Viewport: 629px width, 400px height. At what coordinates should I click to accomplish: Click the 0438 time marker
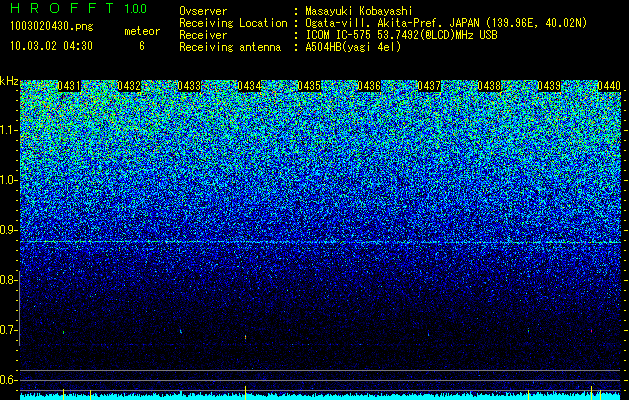[x=489, y=86]
